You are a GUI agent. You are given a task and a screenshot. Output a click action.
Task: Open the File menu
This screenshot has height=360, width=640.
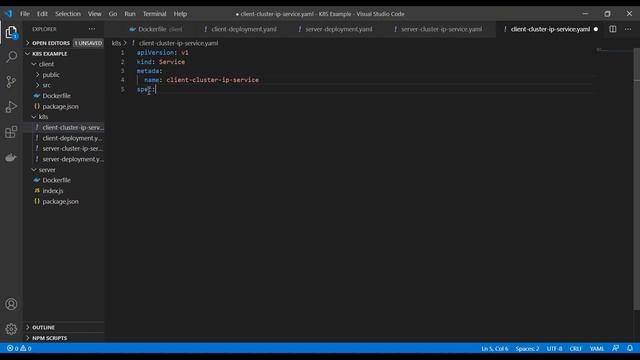(x=25, y=13)
